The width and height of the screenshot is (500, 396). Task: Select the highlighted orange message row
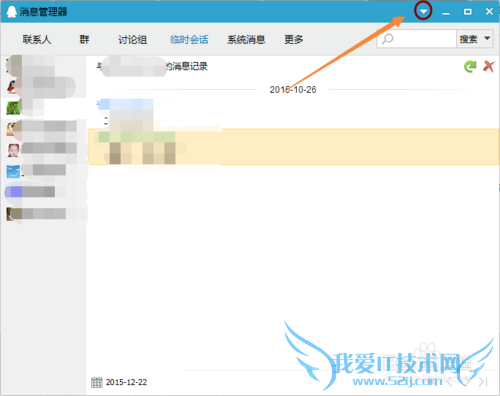(294, 147)
